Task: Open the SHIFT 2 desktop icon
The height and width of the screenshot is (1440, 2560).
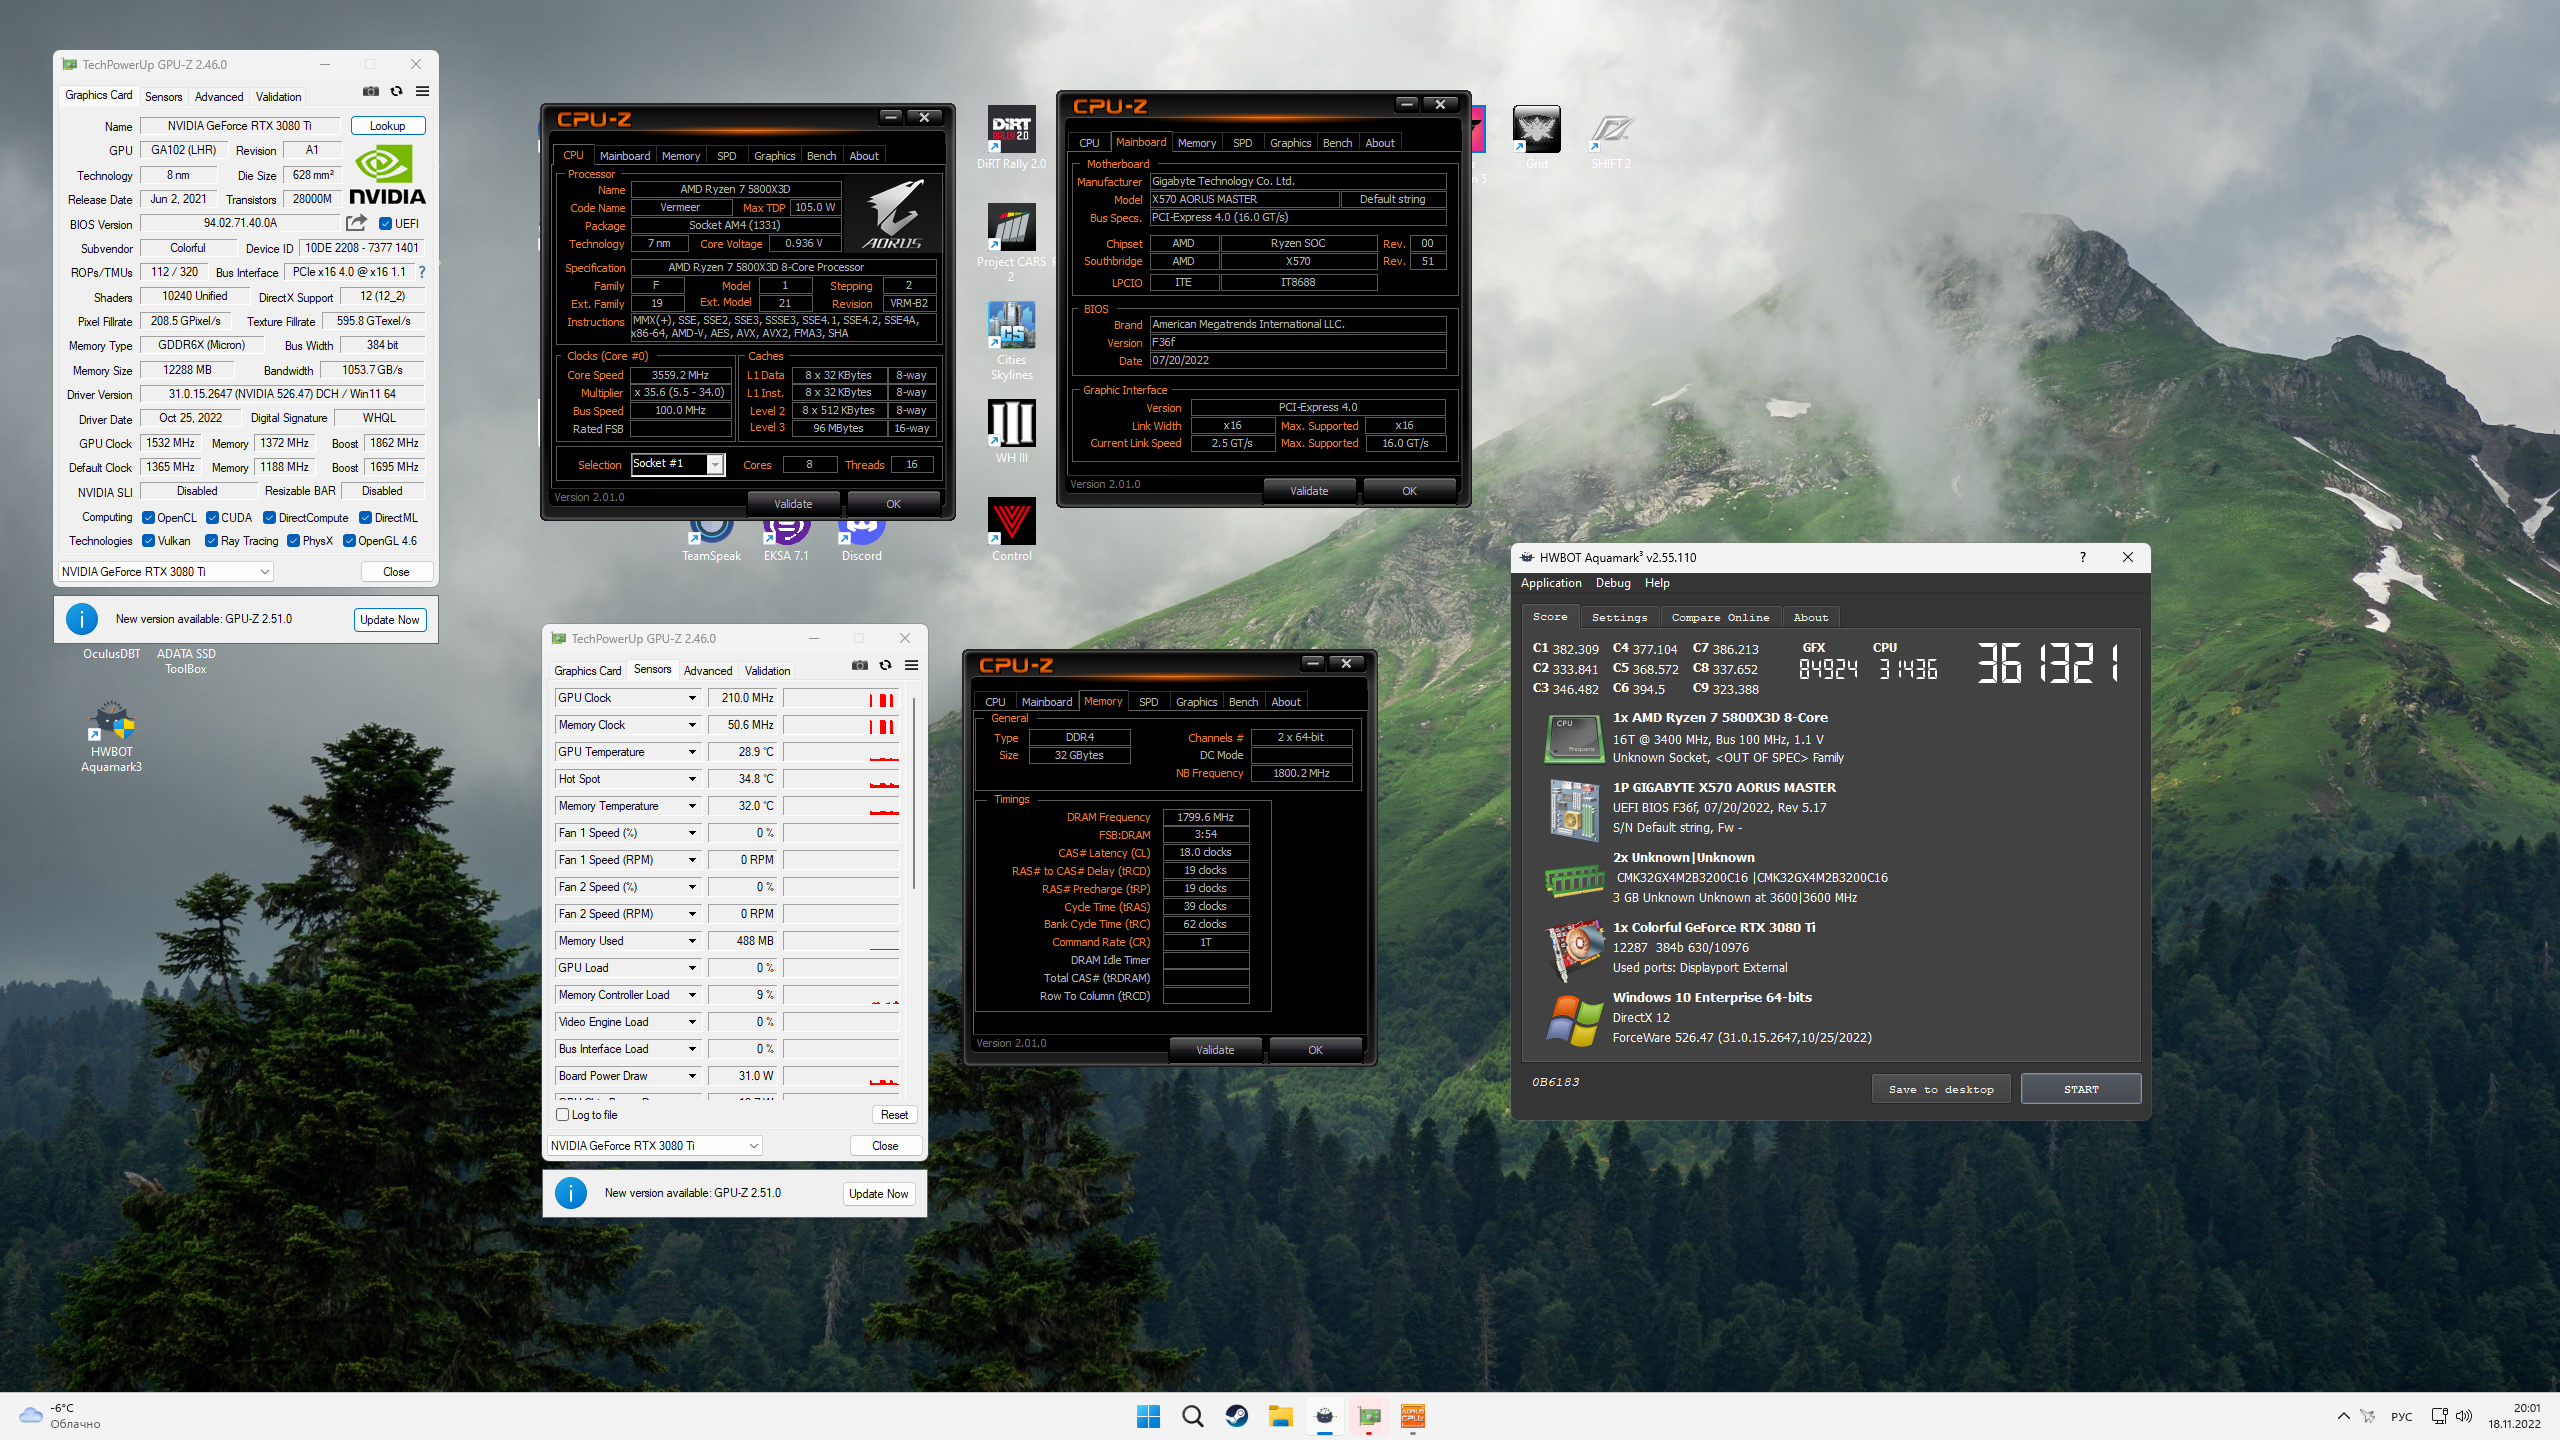Action: [1611, 138]
